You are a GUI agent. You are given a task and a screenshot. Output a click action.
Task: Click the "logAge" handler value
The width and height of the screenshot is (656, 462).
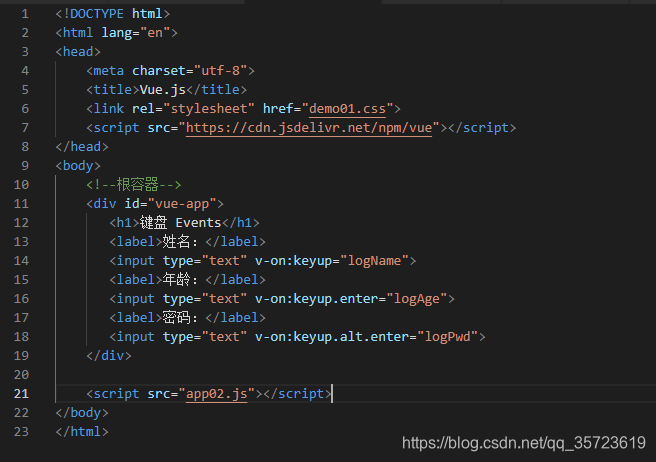click(417, 299)
